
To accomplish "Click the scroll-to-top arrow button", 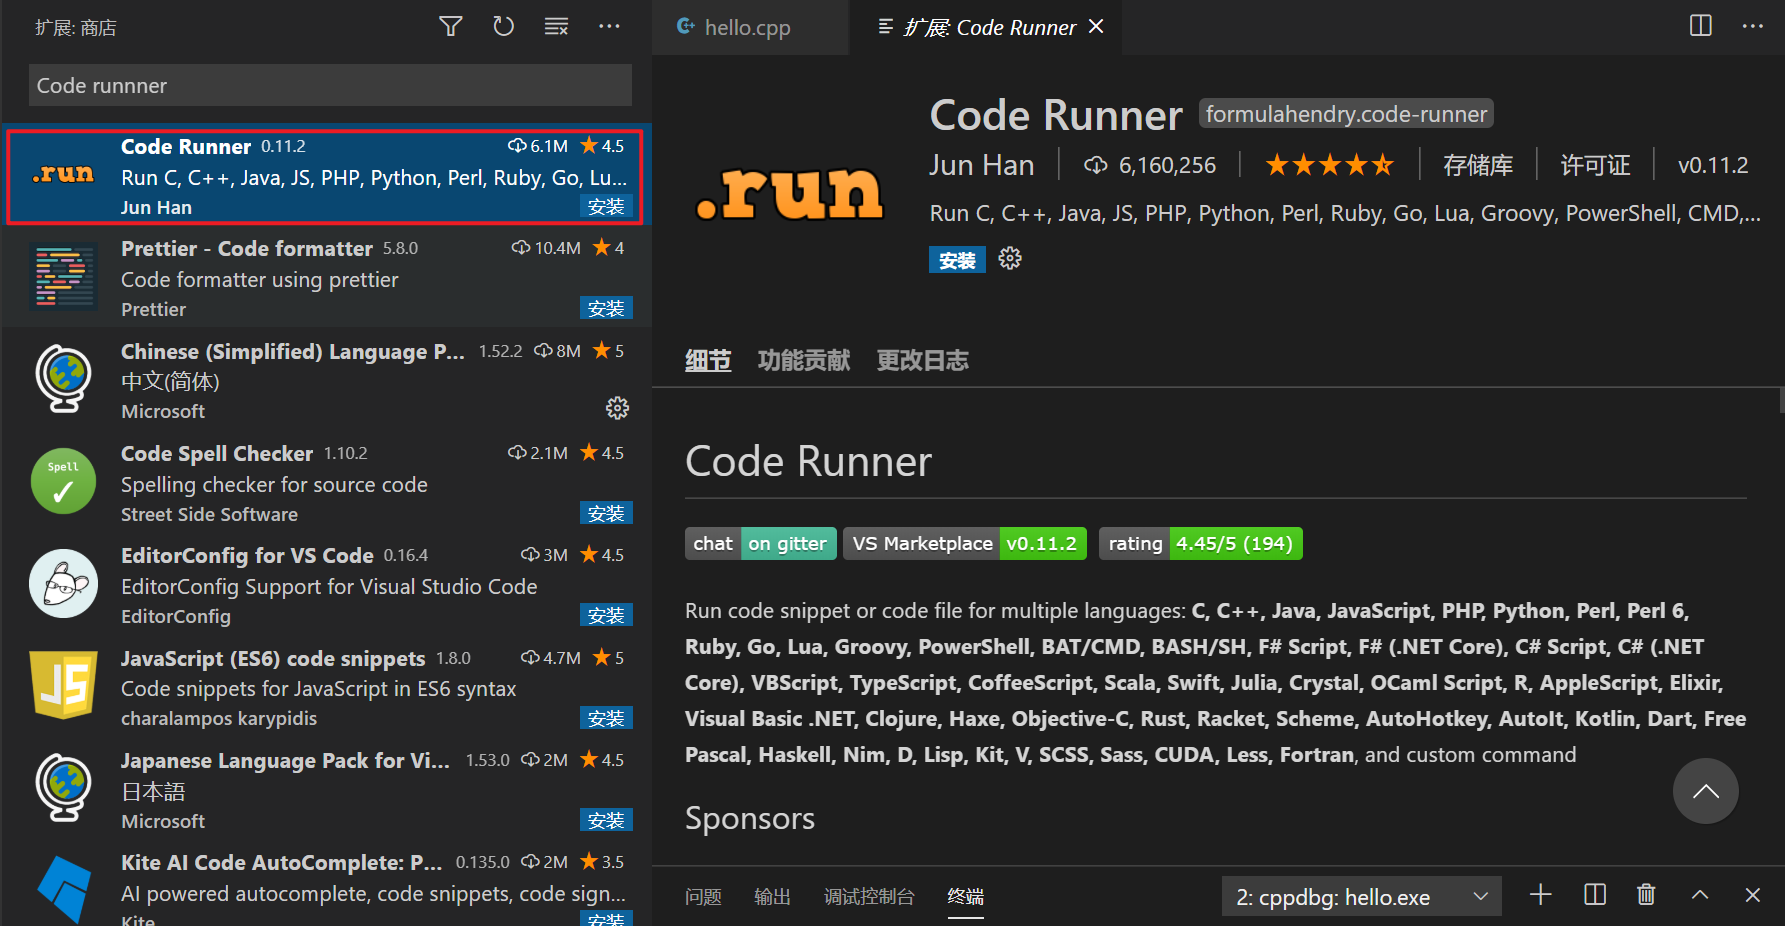I will (x=1705, y=791).
